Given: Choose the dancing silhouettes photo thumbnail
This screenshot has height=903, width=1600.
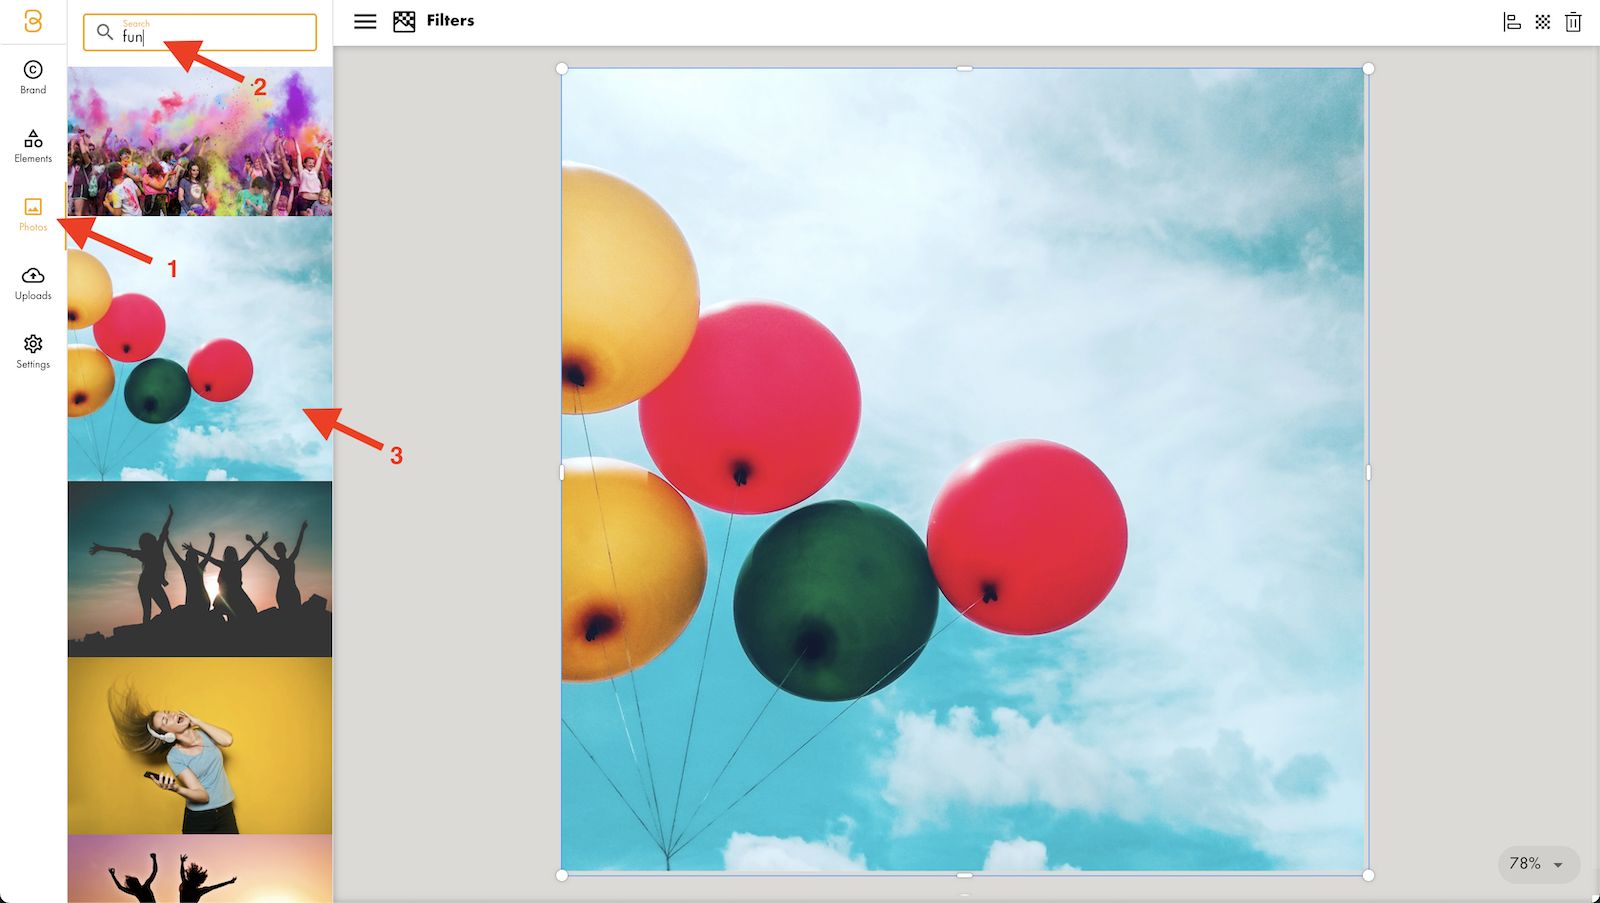Looking at the screenshot, I should 200,568.
